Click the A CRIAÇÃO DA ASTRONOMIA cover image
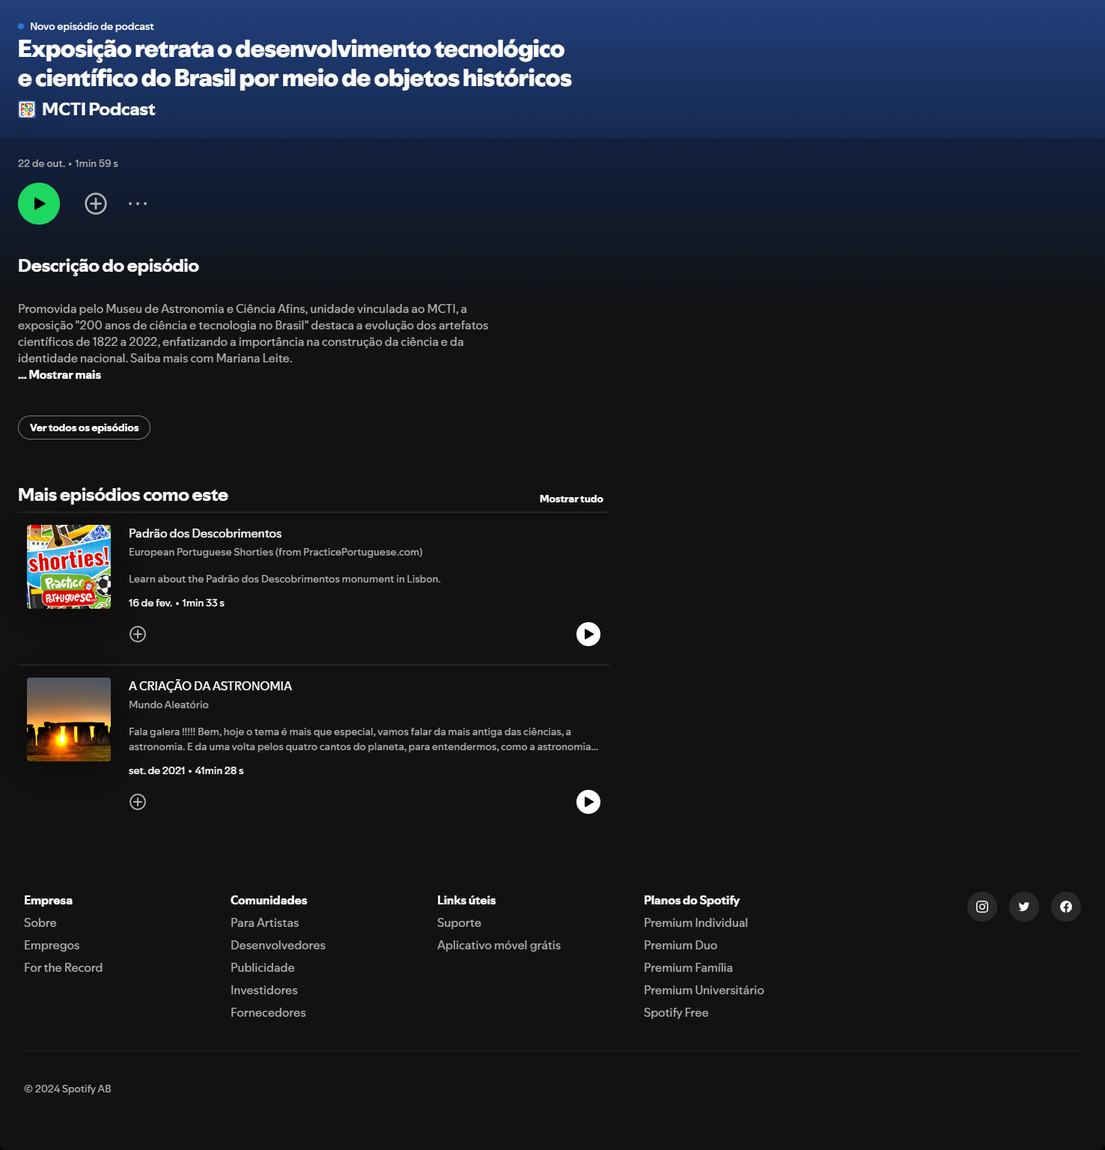This screenshot has height=1150, width=1105. [x=68, y=719]
